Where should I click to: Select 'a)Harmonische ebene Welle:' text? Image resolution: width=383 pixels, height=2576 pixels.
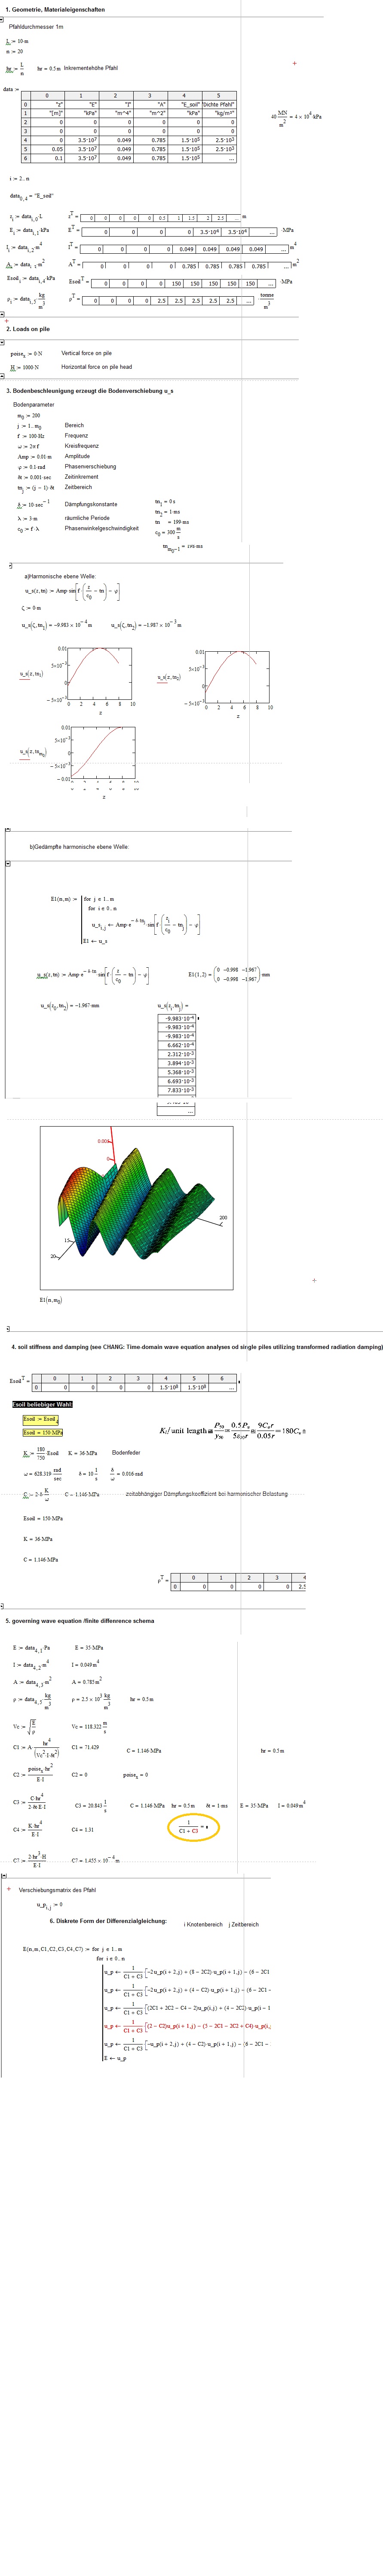click(60, 576)
